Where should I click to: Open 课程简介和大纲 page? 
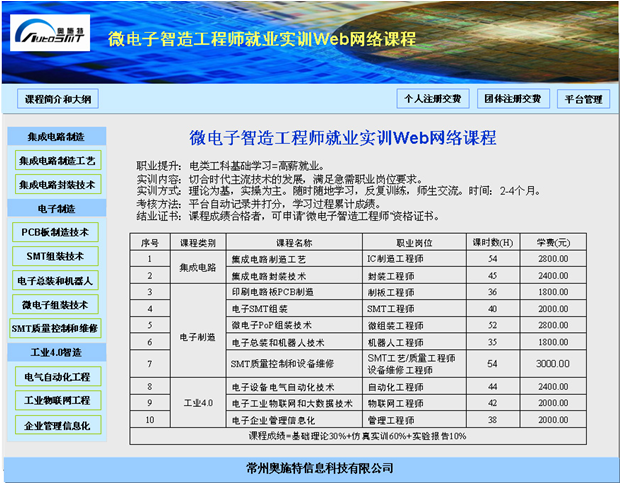pyautogui.click(x=57, y=99)
